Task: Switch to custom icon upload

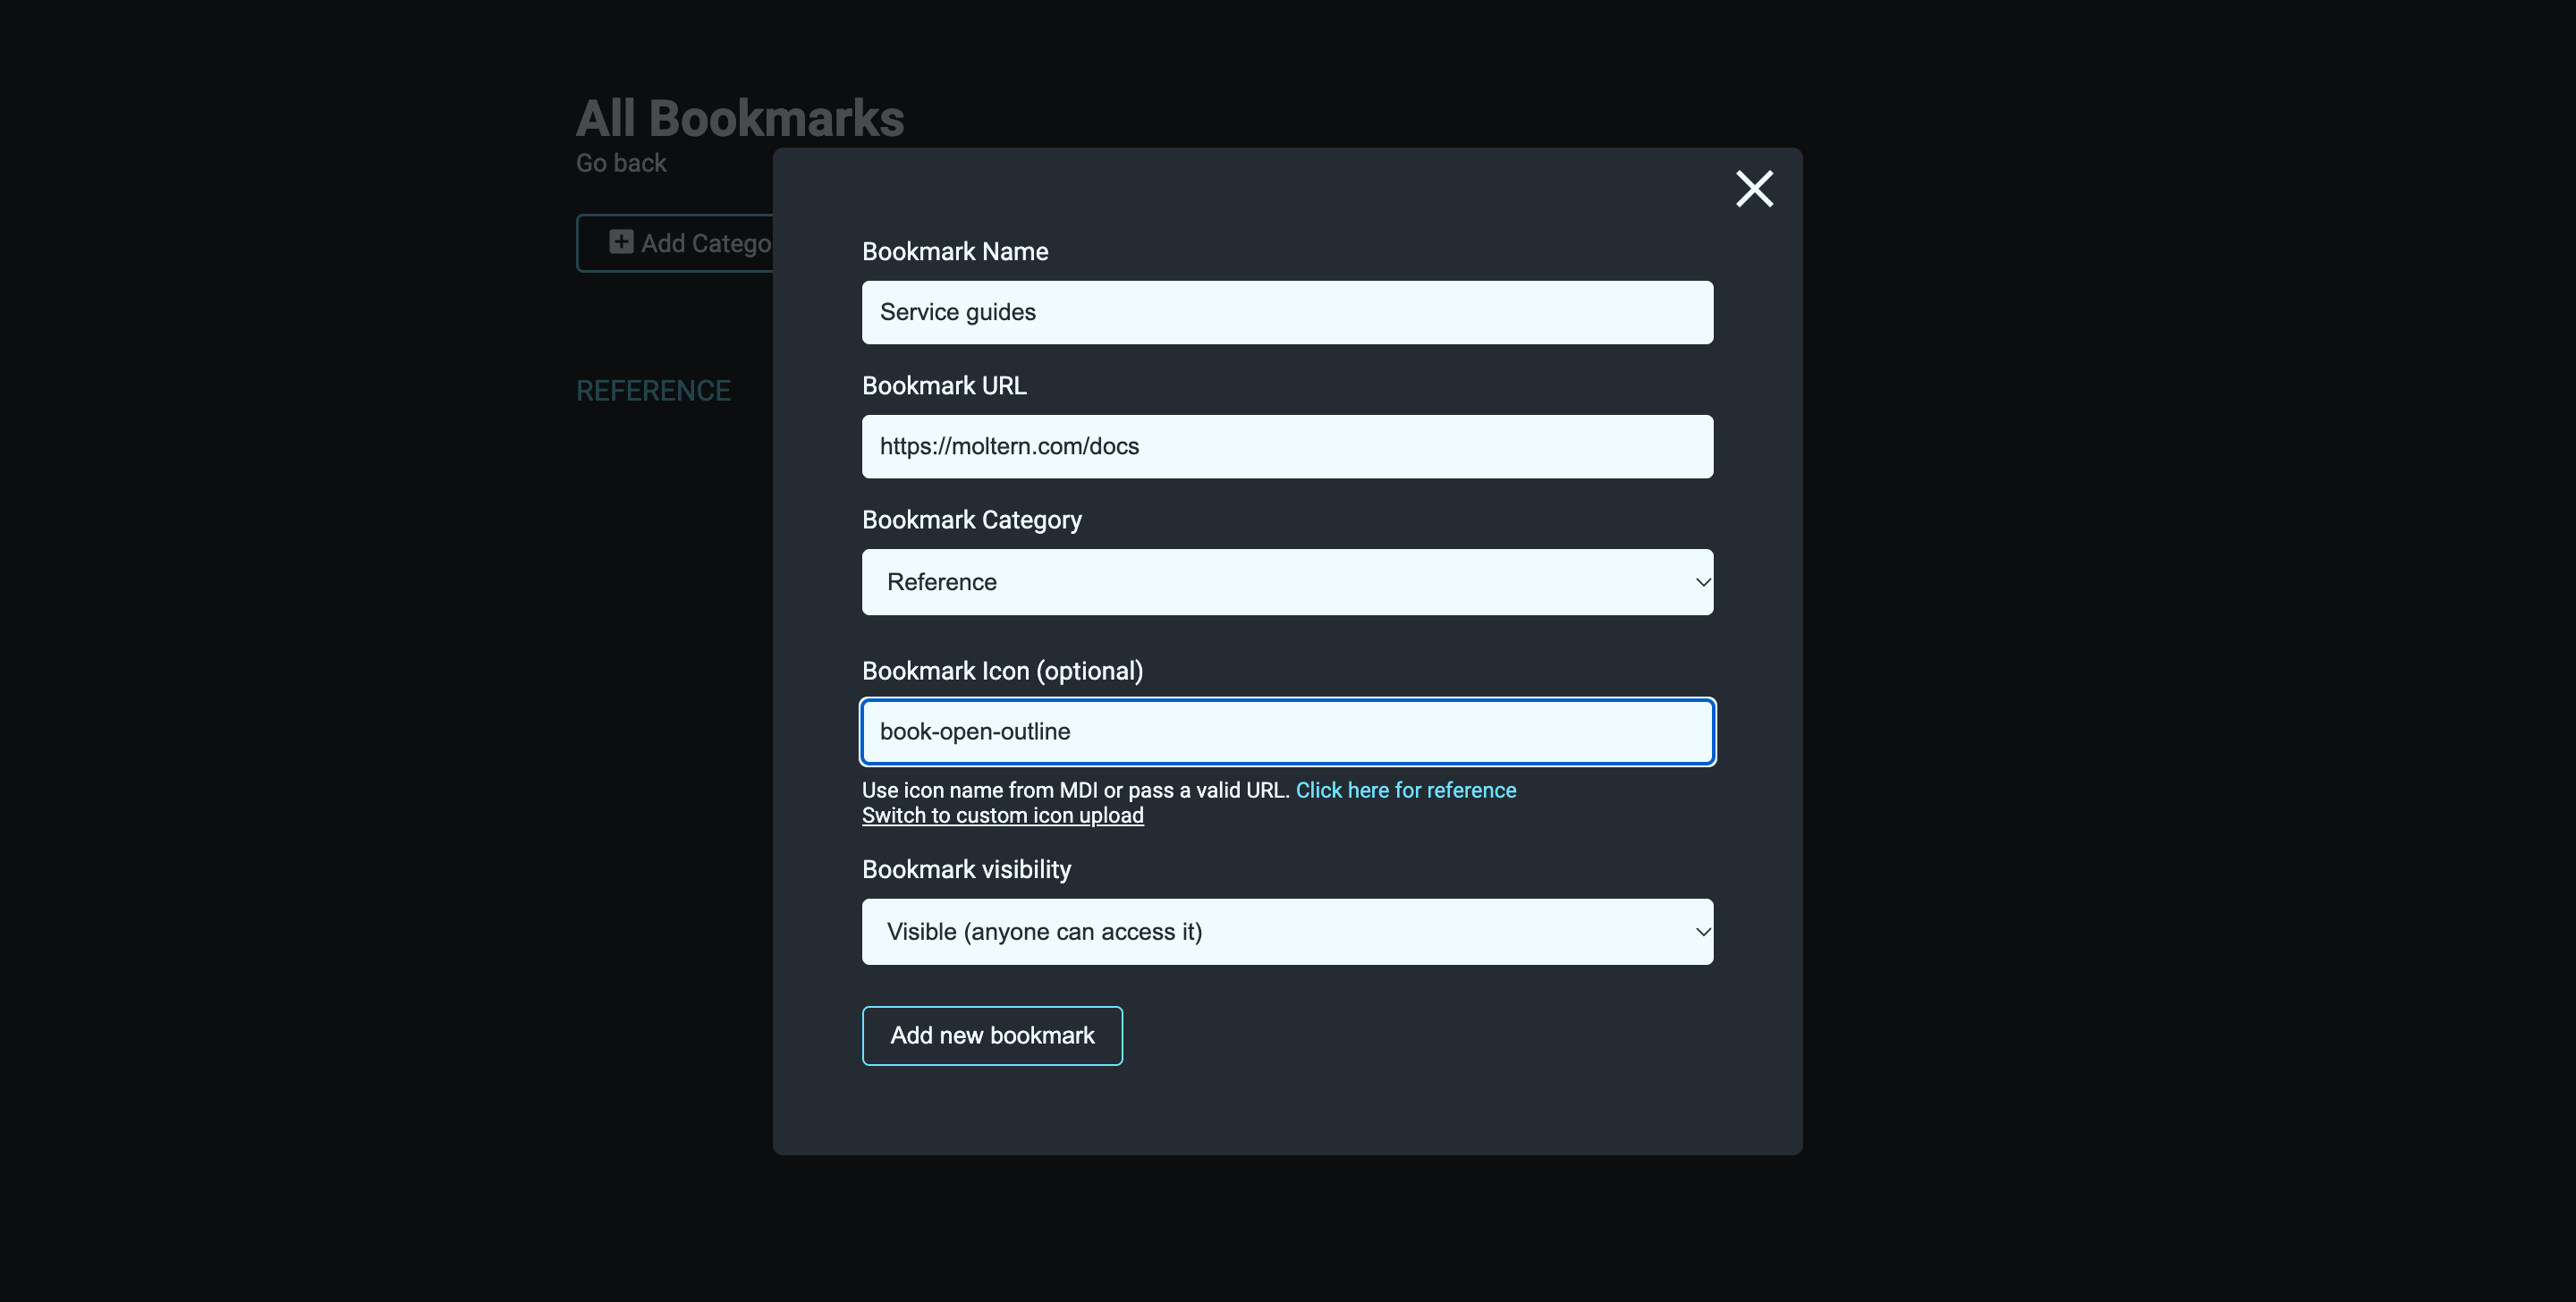Action: click(x=1002, y=815)
